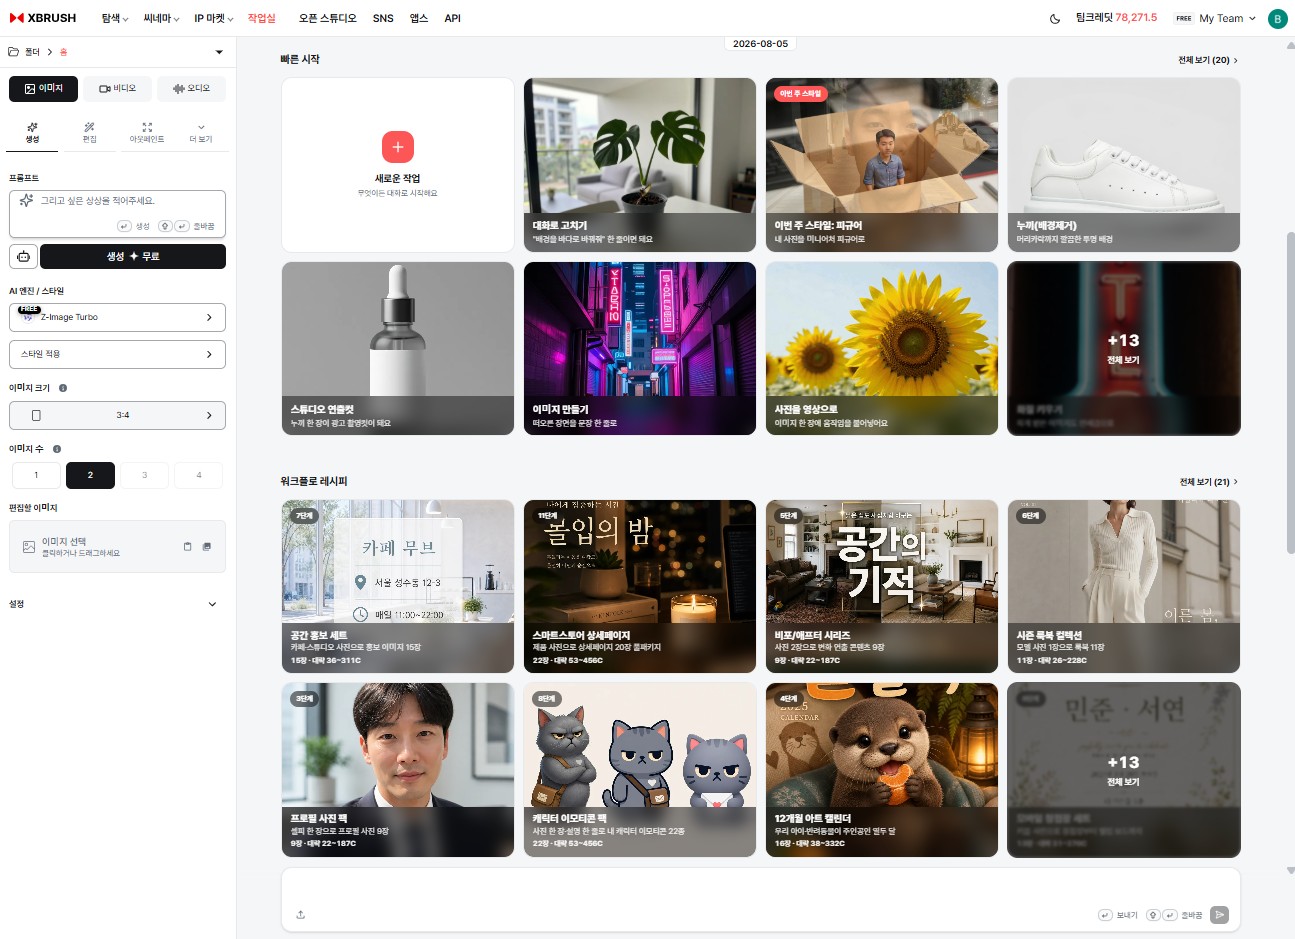Select the 편집 tool icon
The width and height of the screenshot is (1295, 939).
click(x=89, y=127)
